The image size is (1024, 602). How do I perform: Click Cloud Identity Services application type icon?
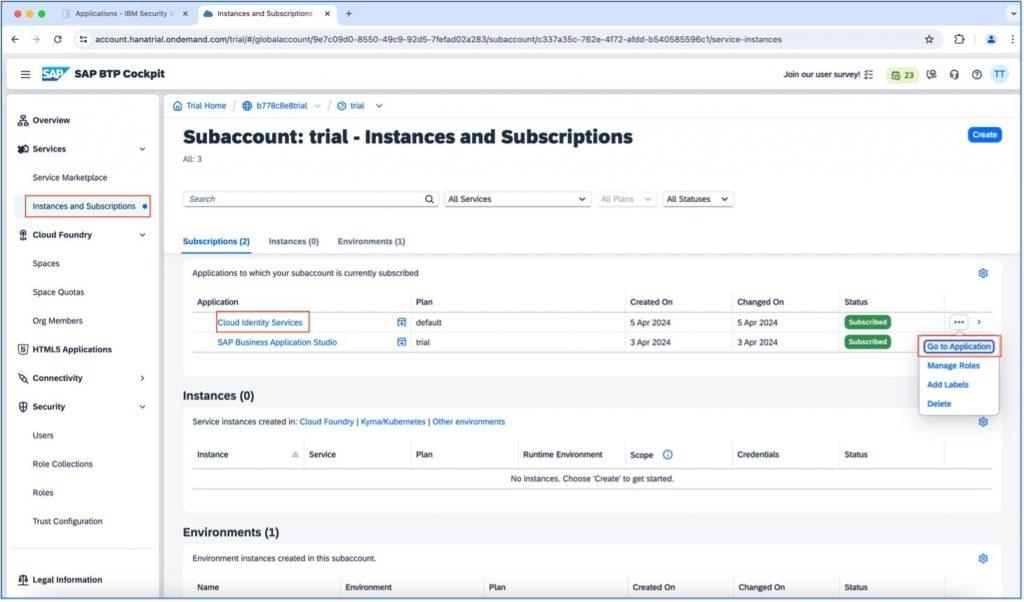402,323
